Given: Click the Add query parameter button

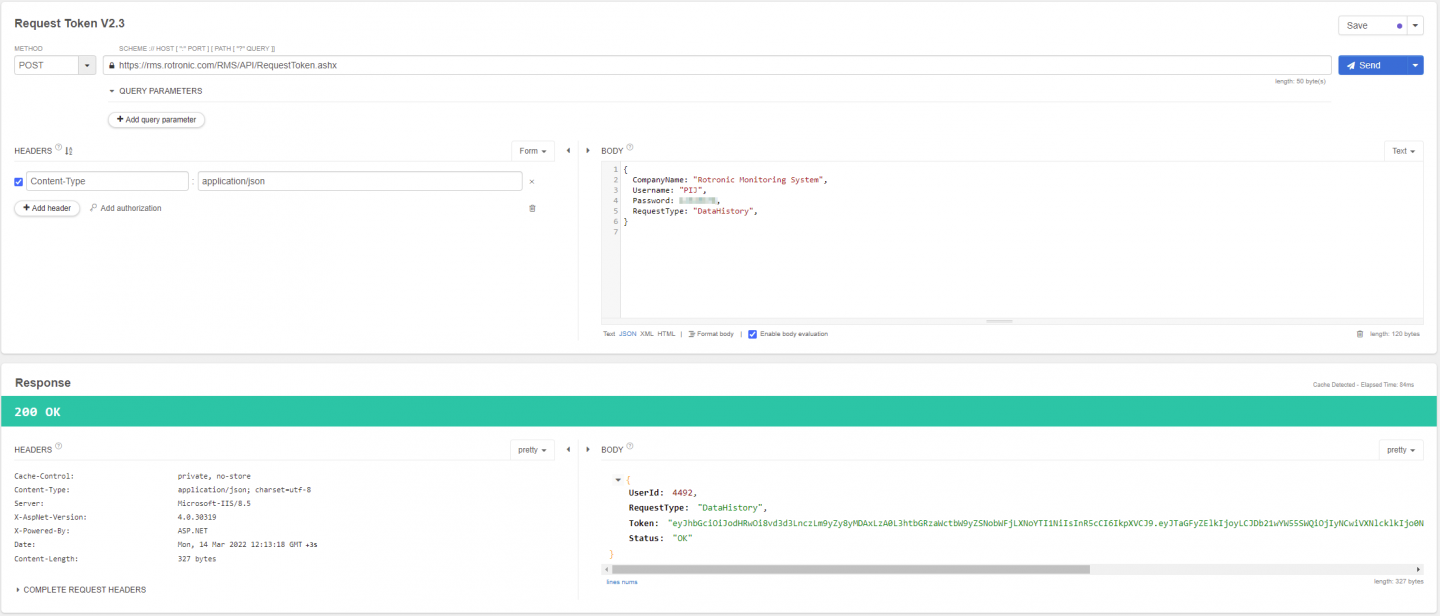Looking at the screenshot, I should coord(156,119).
